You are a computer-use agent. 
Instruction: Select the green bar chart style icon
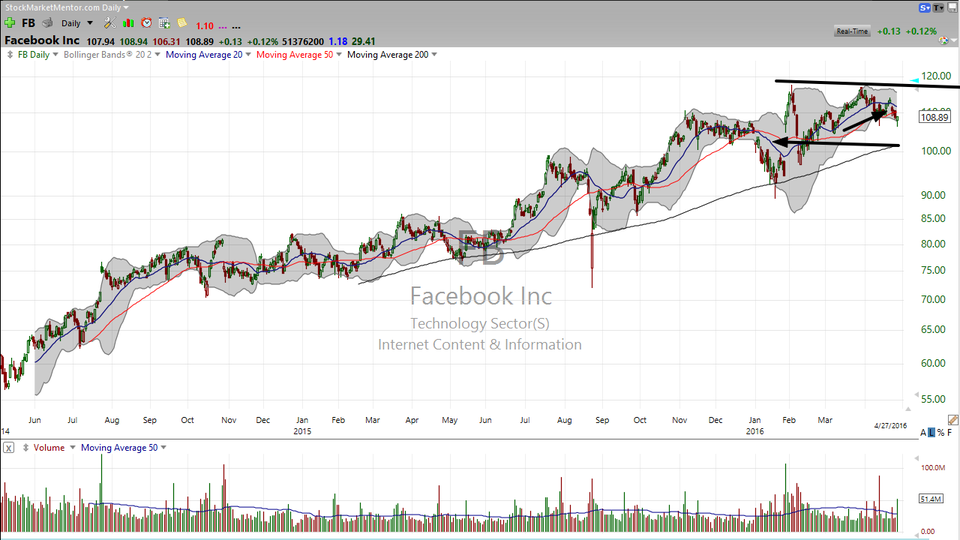(x=128, y=23)
